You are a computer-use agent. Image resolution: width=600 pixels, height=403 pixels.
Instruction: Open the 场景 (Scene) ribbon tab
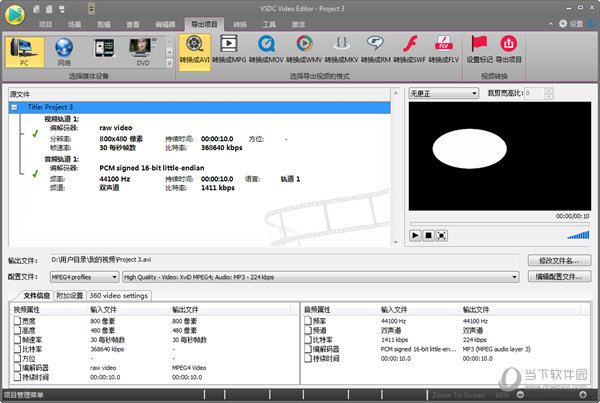74,24
